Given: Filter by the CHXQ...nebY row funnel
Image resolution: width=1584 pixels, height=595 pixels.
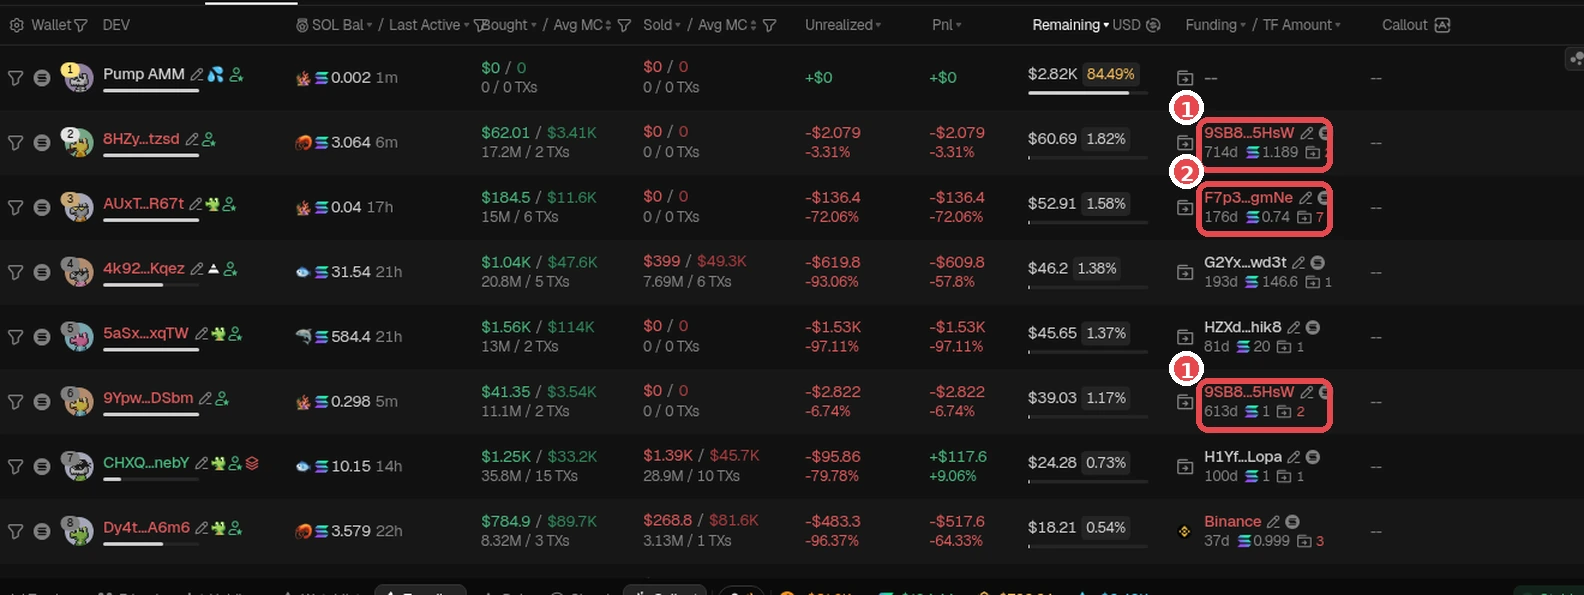Looking at the screenshot, I should click(x=16, y=466).
